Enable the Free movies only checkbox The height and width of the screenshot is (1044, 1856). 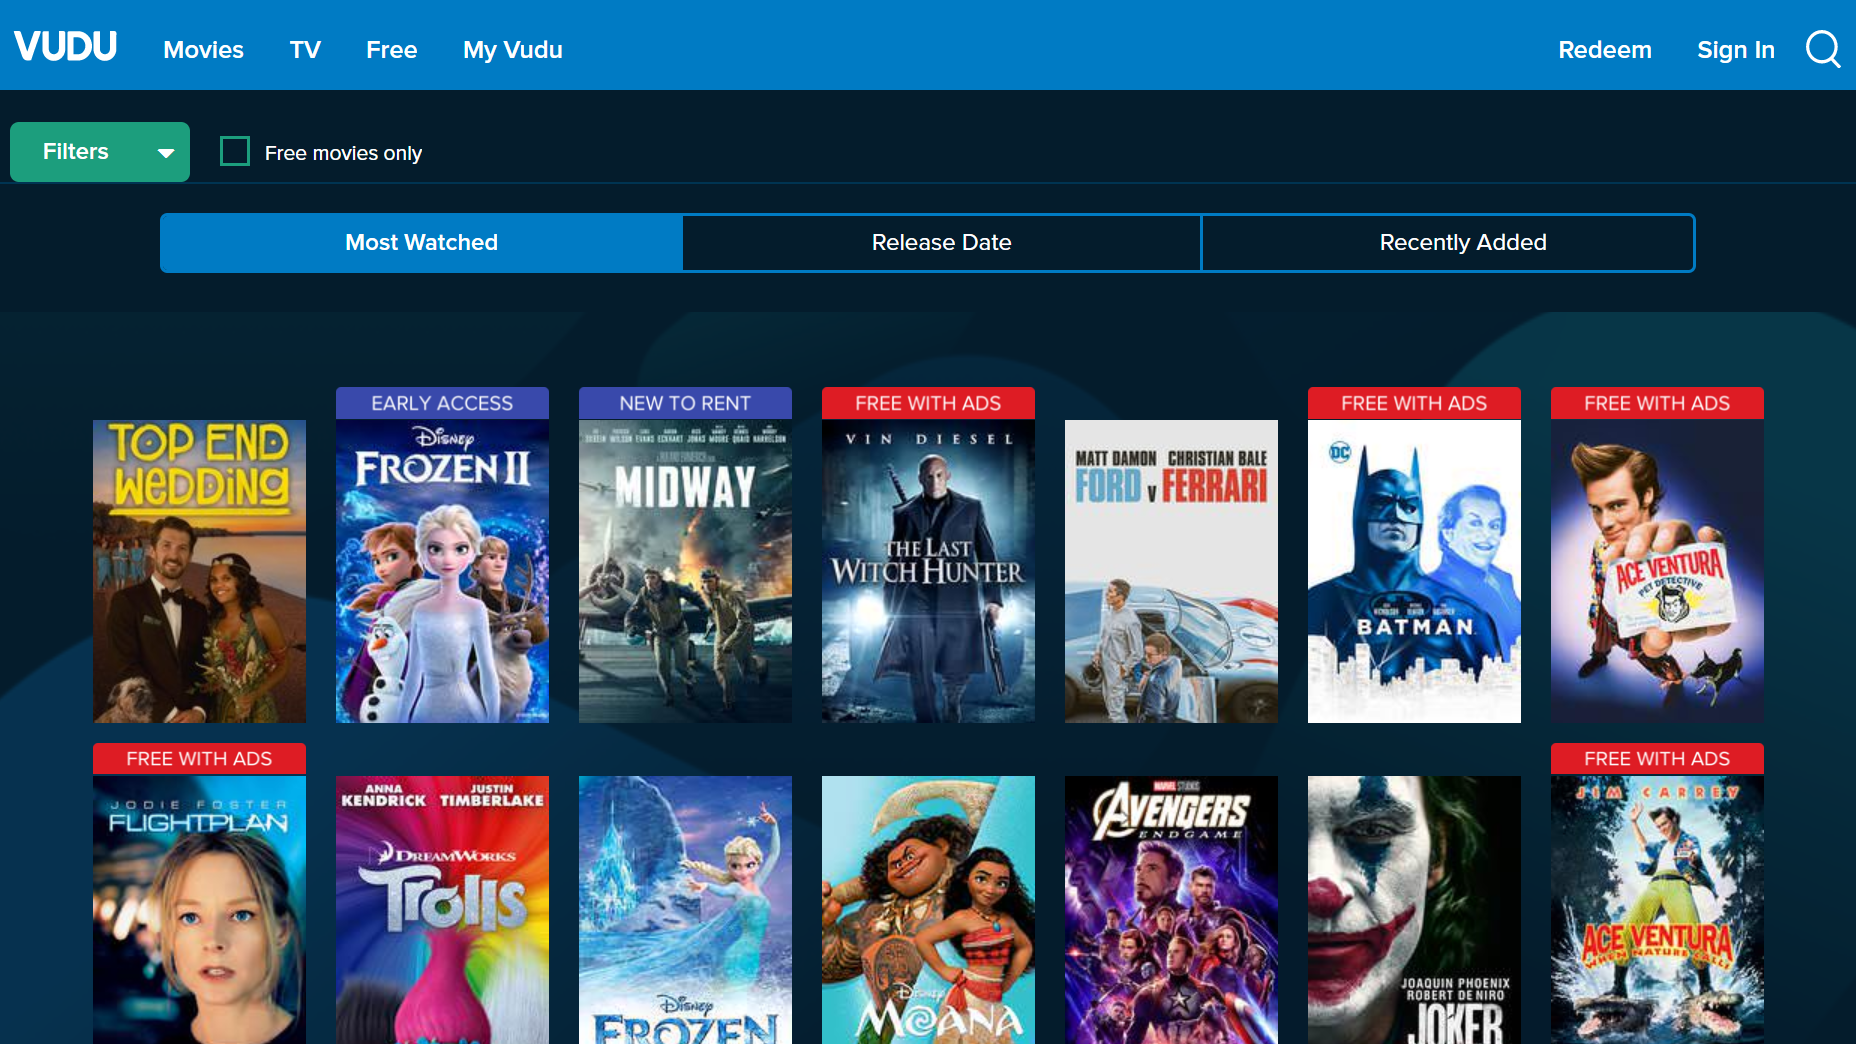[x=234, y=151]
